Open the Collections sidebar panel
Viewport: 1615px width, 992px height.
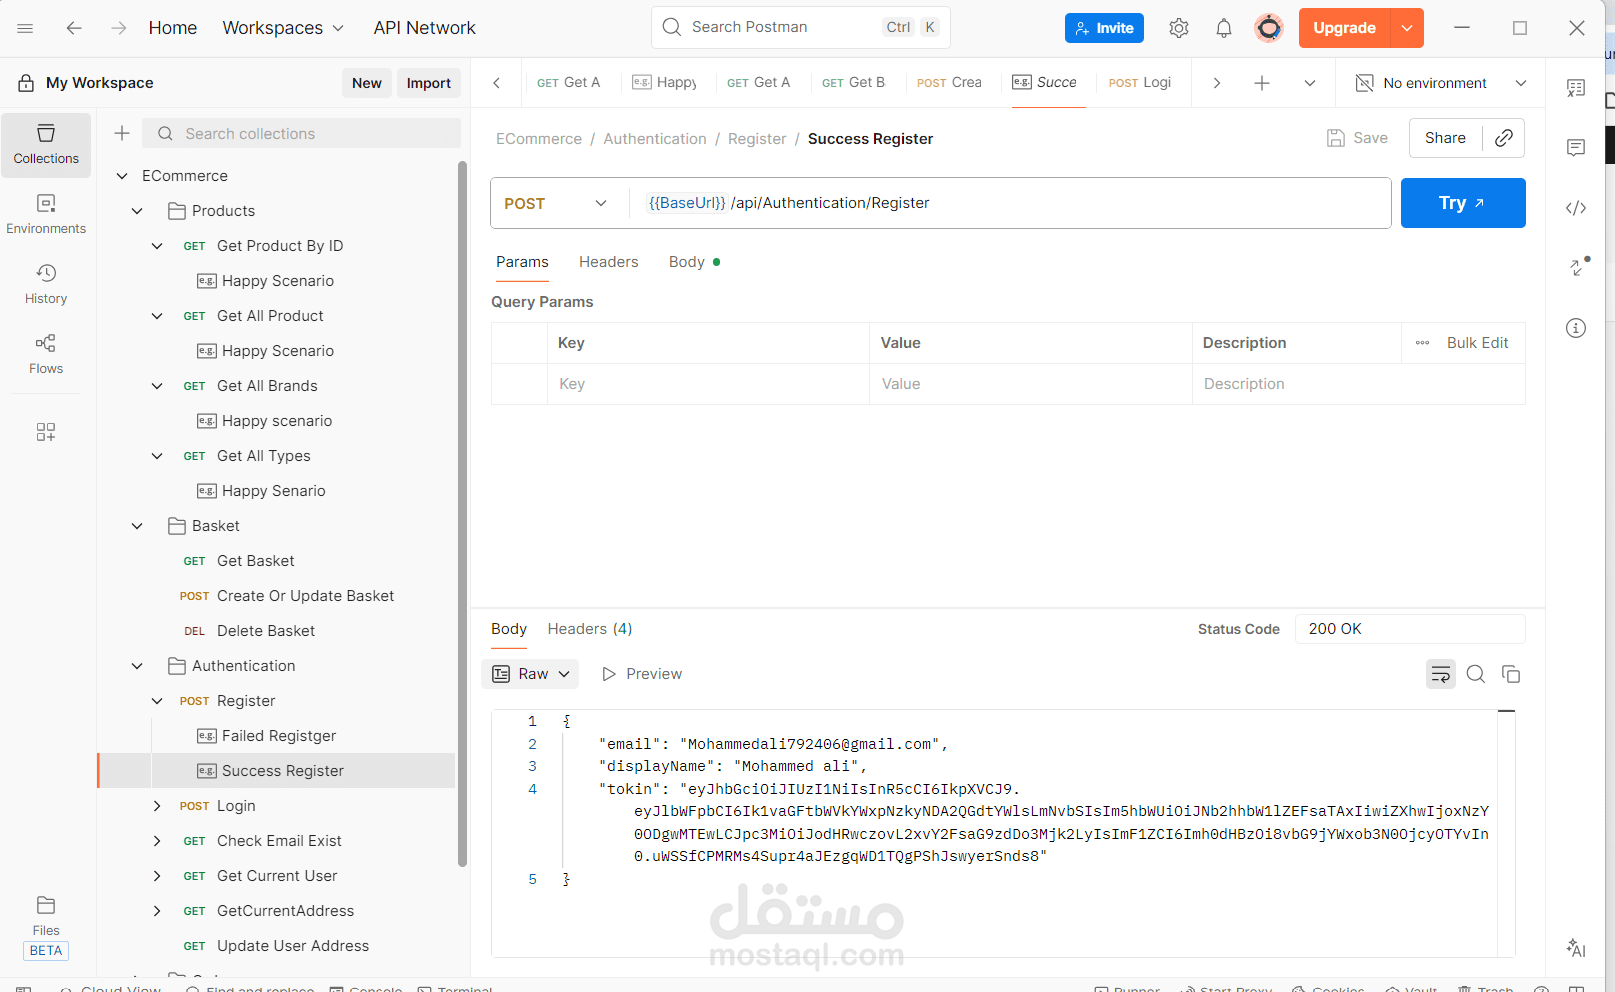[x=46, y=145]
